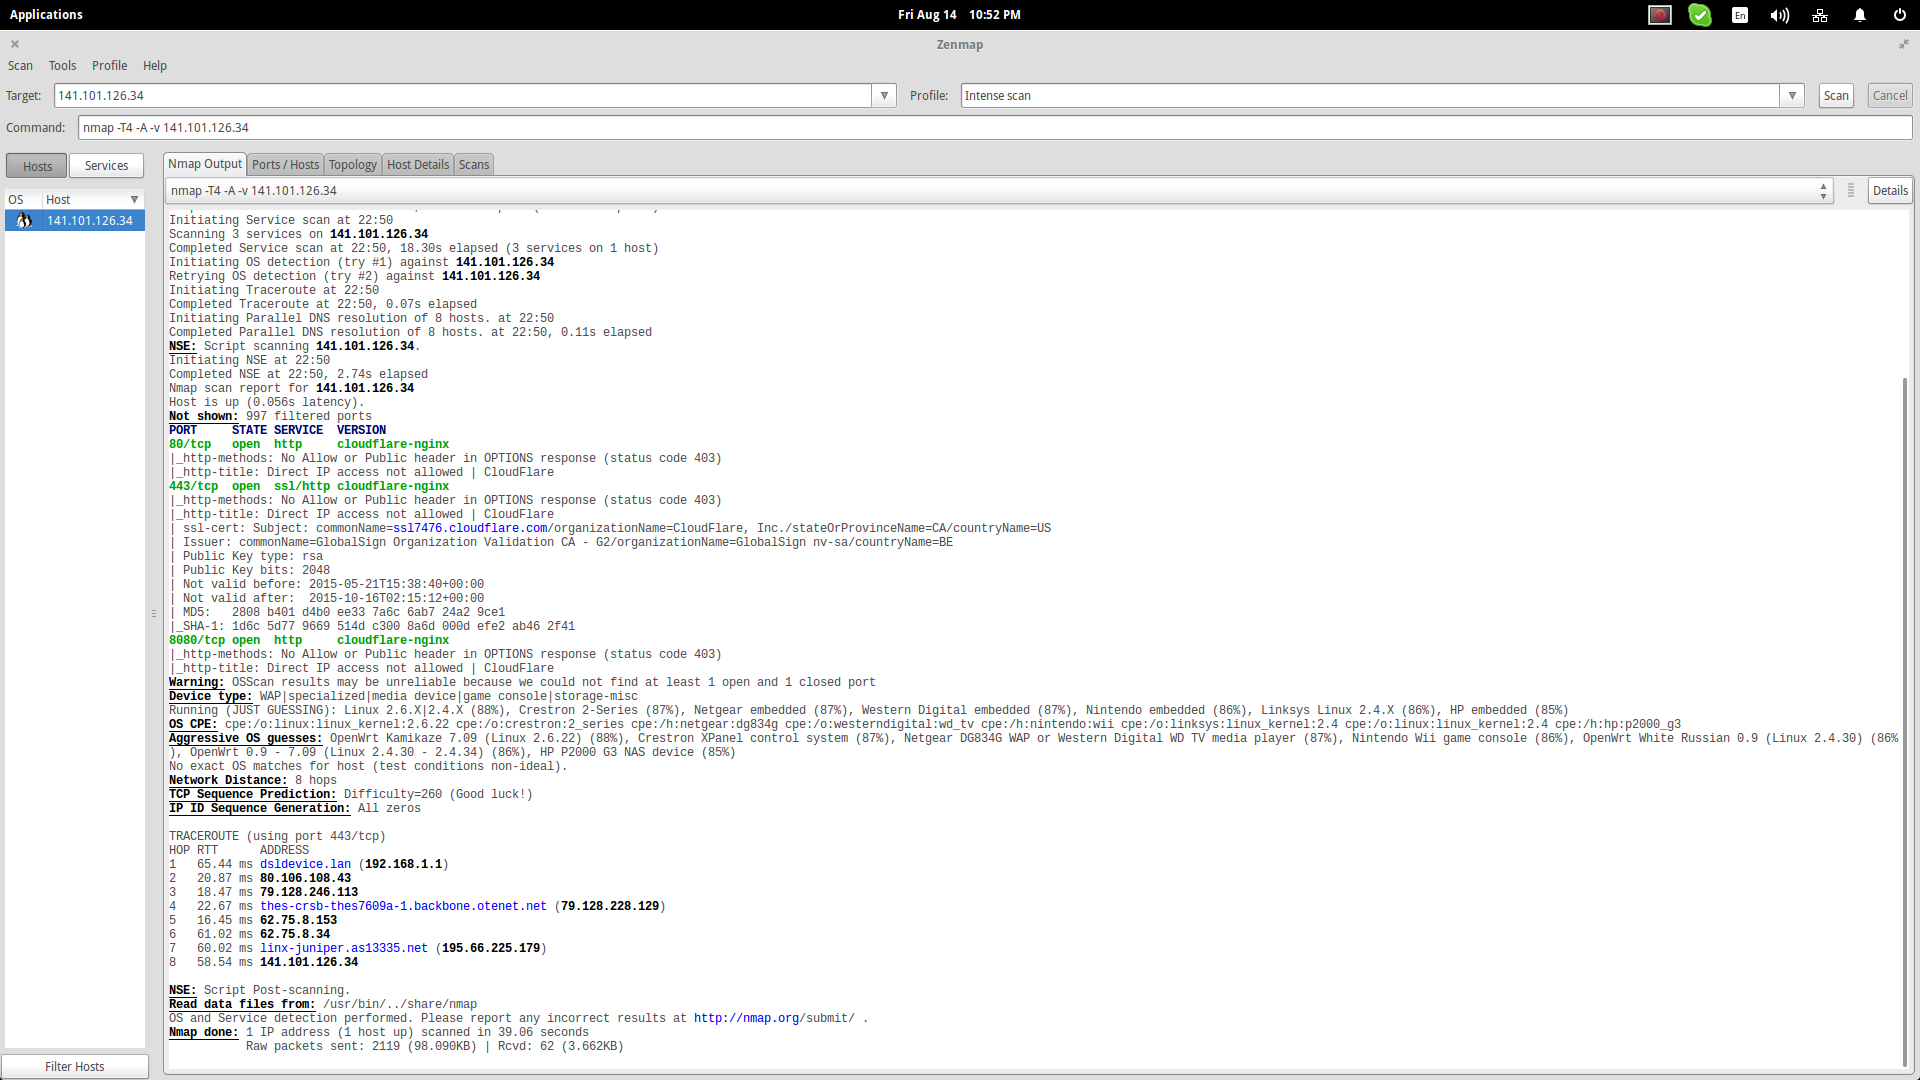Open the Help menu

coord(155,66)
